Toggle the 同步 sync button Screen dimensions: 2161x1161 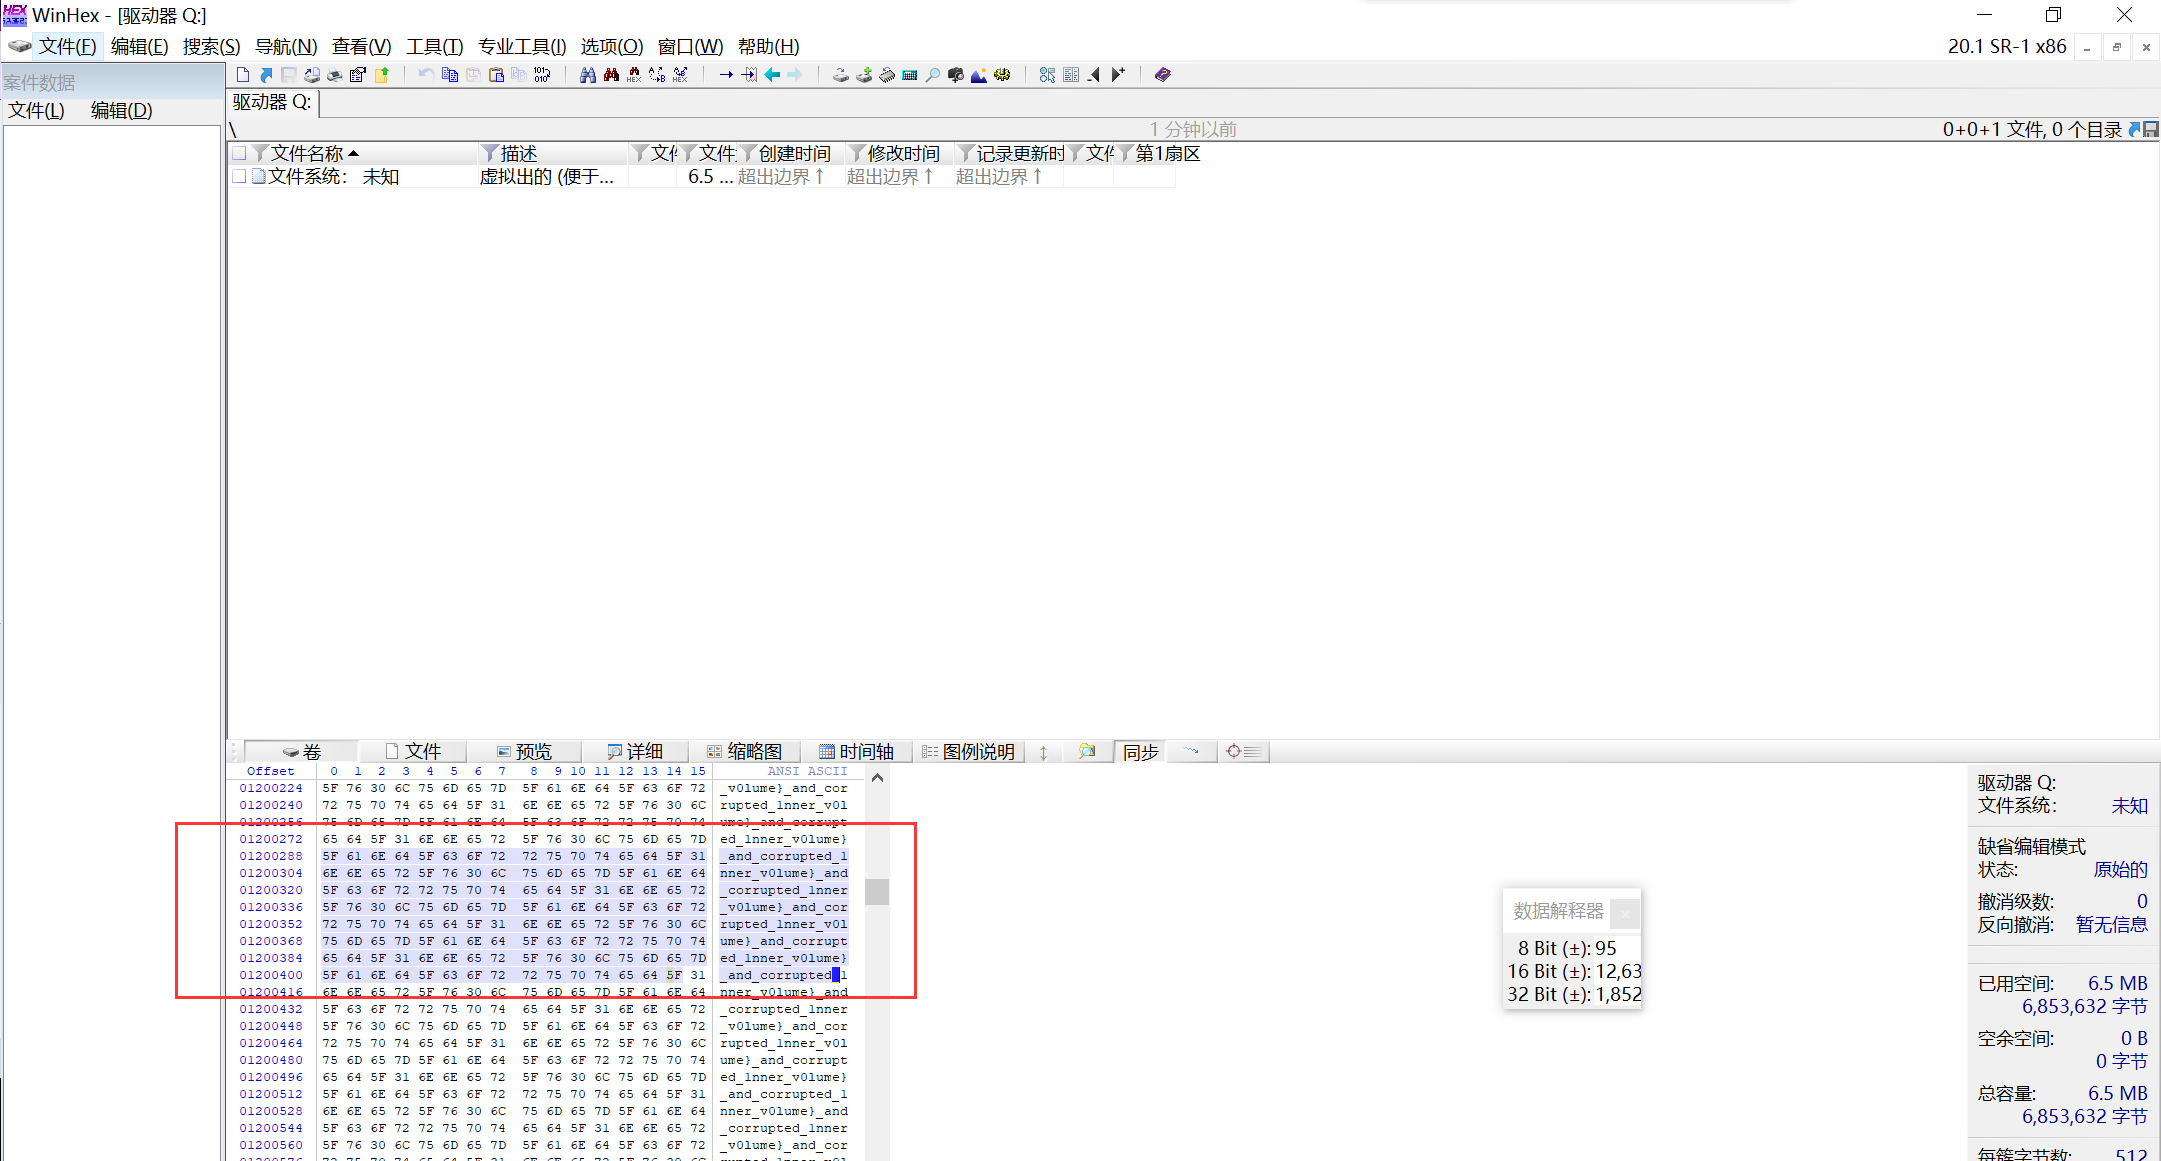1140,752
